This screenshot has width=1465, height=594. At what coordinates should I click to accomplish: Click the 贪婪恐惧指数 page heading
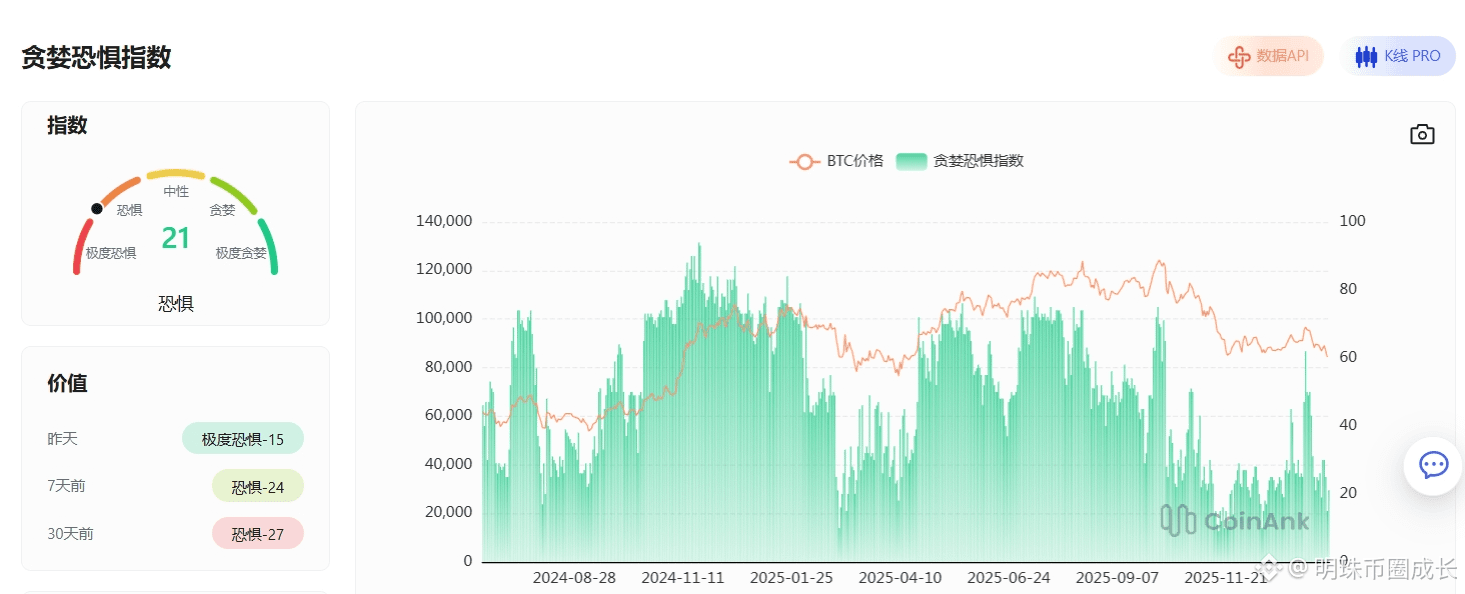coord(96,57)
